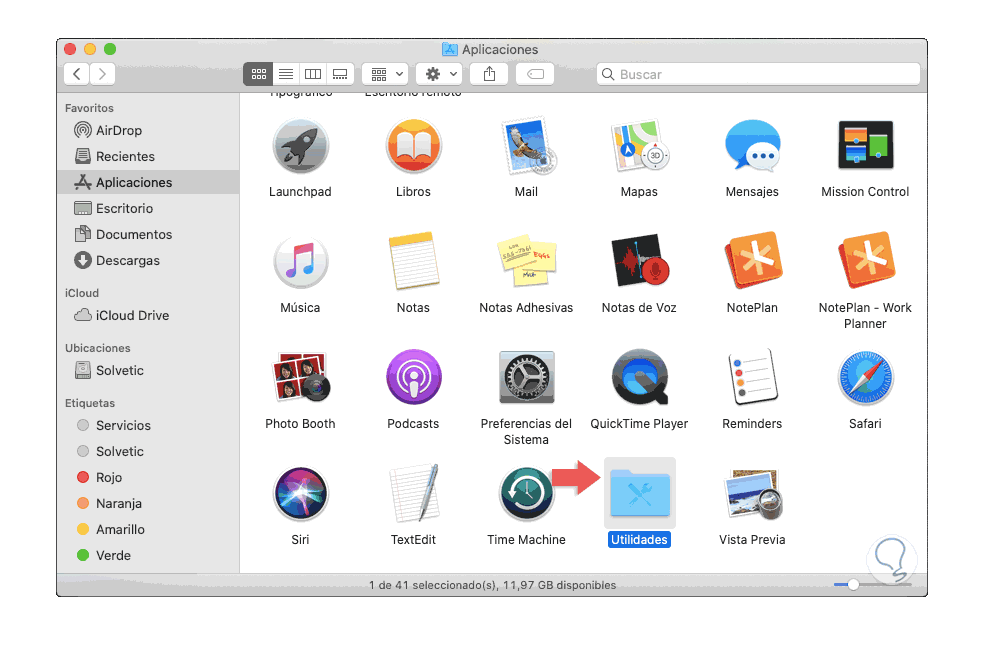Viewport: 984px width, 671px height.
Task: Open Documentos in the sidebar
Action: (x=148, y=234)
